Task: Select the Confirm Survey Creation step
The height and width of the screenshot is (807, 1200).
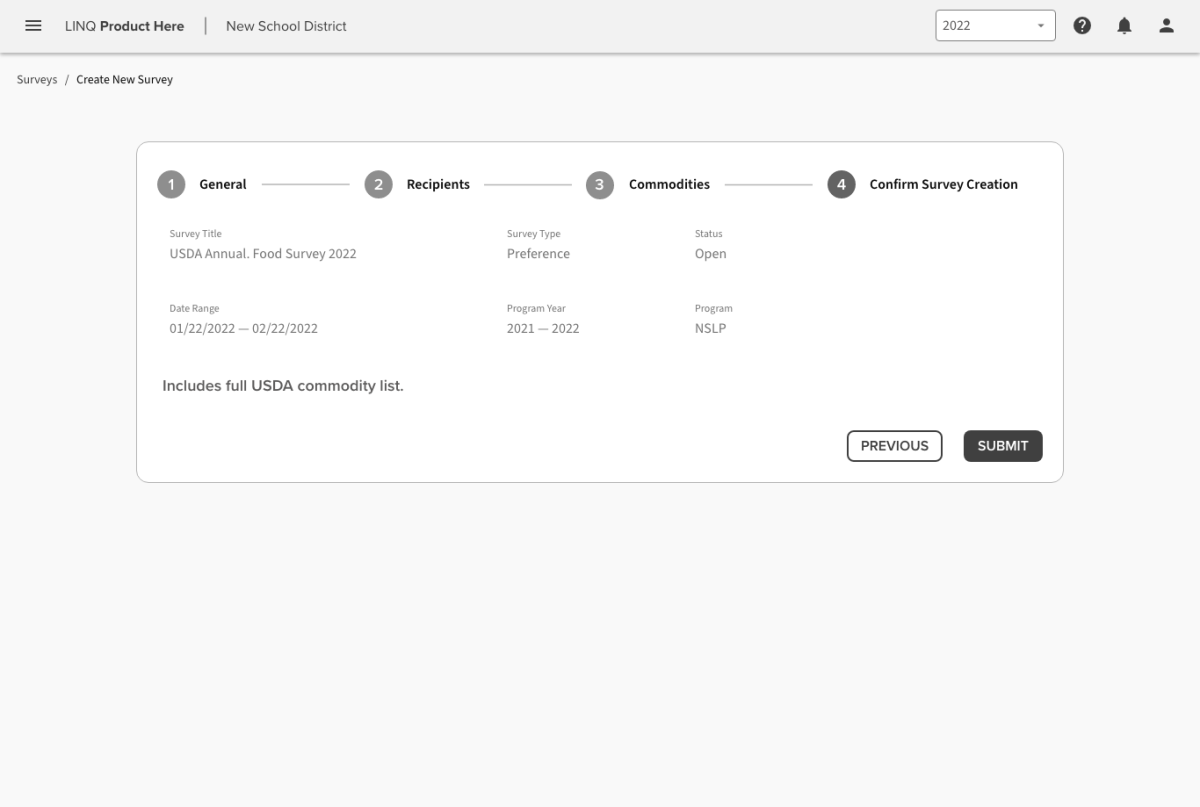Action: (x=943, y=185)
